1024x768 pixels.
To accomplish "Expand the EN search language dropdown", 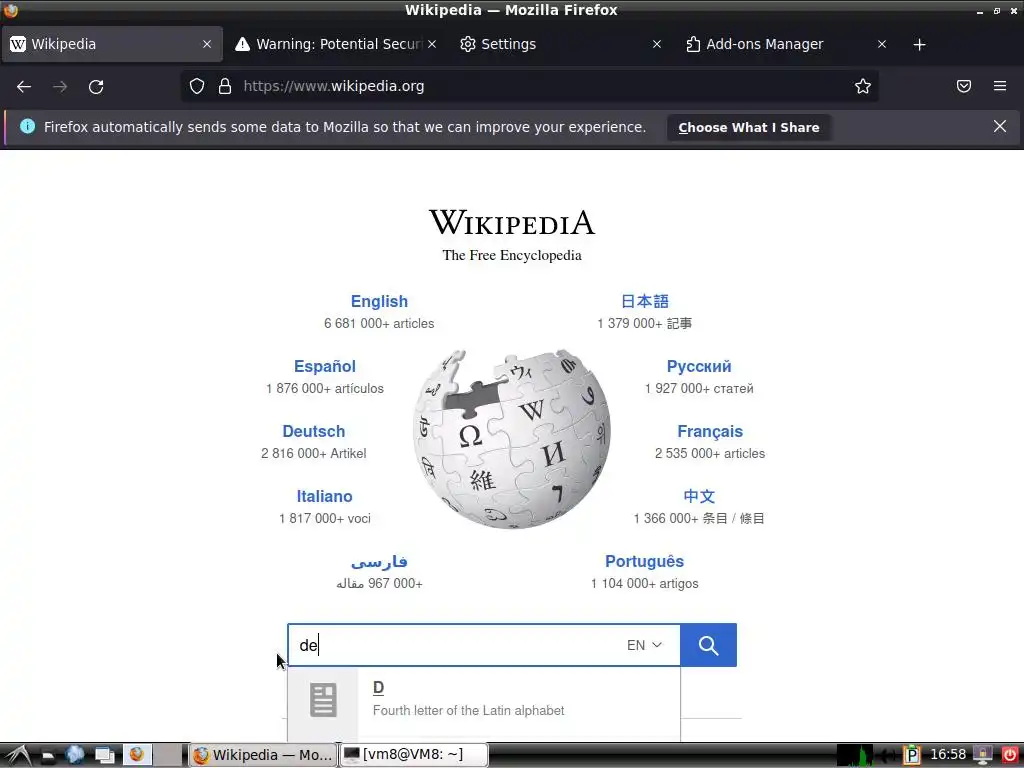I will [645, 645].
